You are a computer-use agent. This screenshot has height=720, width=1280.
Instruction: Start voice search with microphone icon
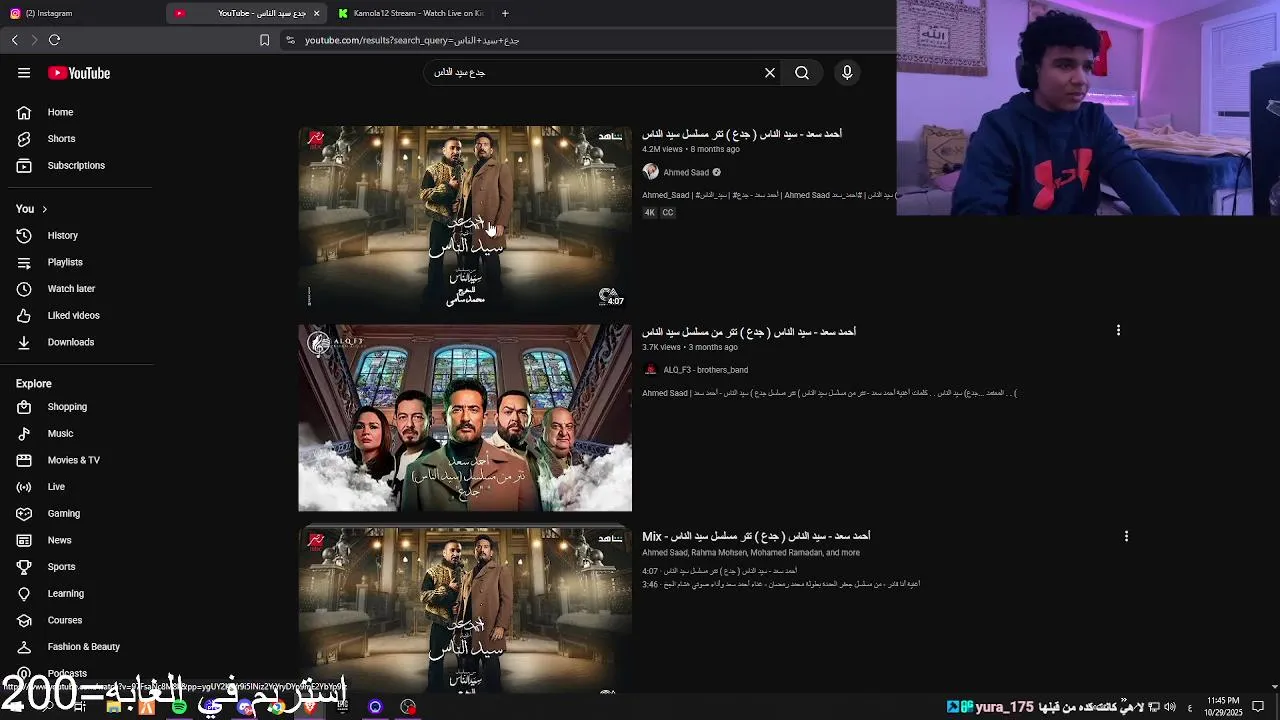point(847,73)
